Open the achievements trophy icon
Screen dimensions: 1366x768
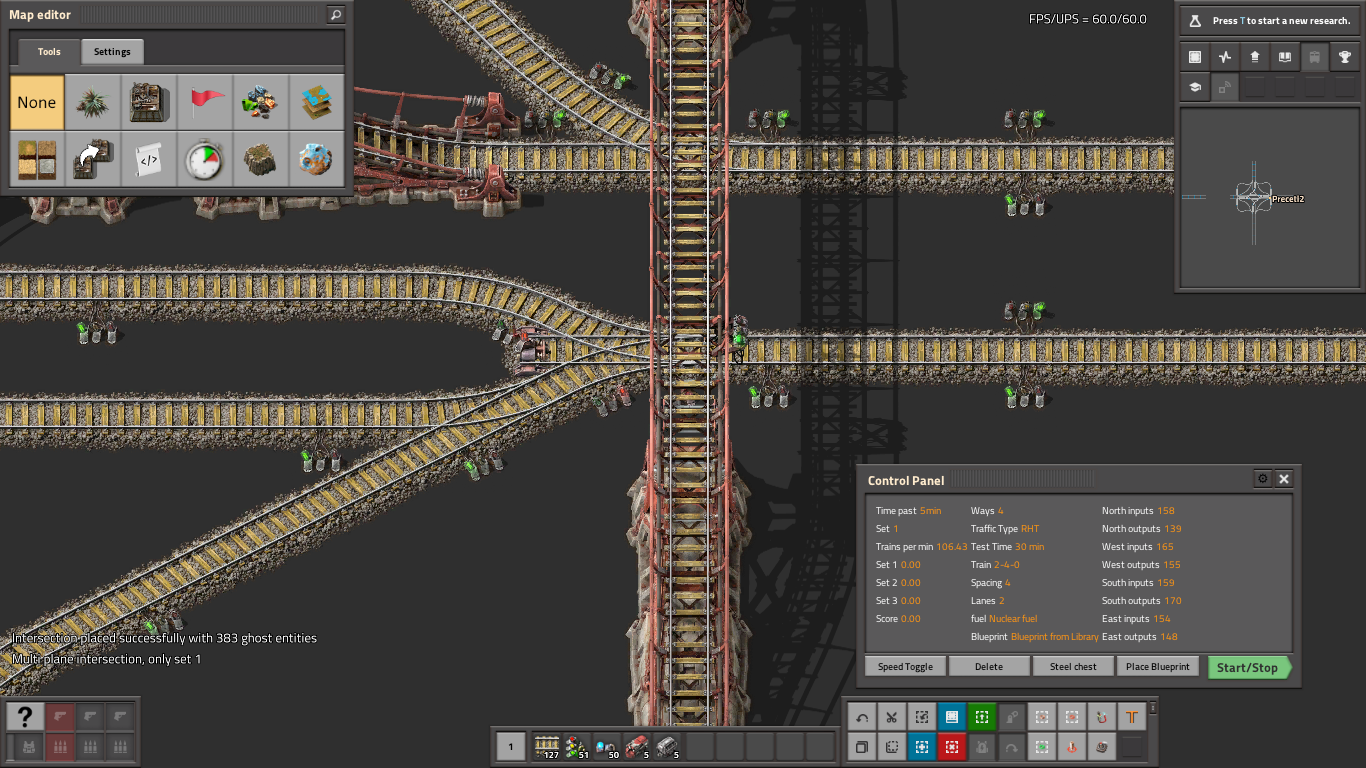[1346, 58]
